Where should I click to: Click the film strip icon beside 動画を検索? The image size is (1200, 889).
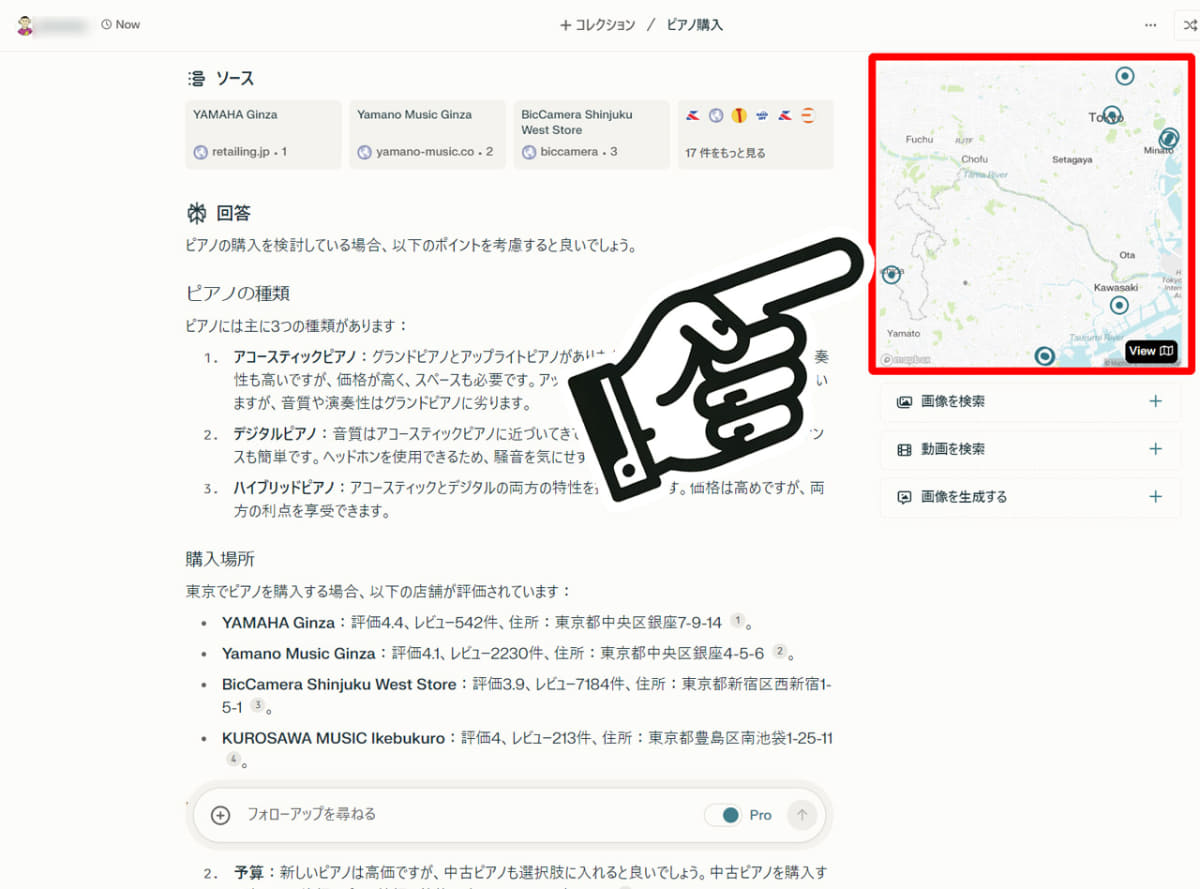pos(903,448)
